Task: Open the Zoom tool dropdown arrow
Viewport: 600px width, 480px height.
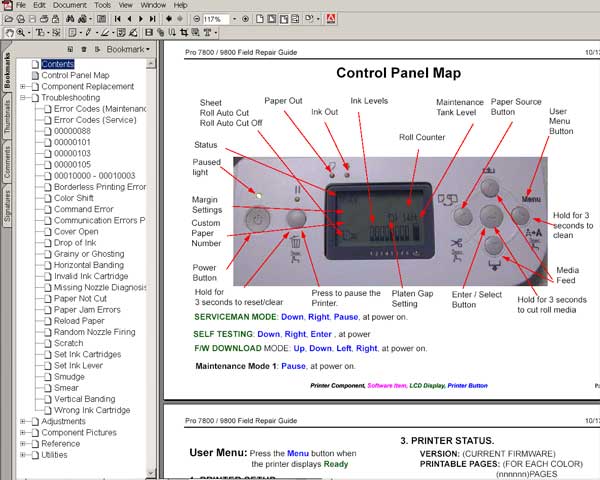Action: point(29,33)
